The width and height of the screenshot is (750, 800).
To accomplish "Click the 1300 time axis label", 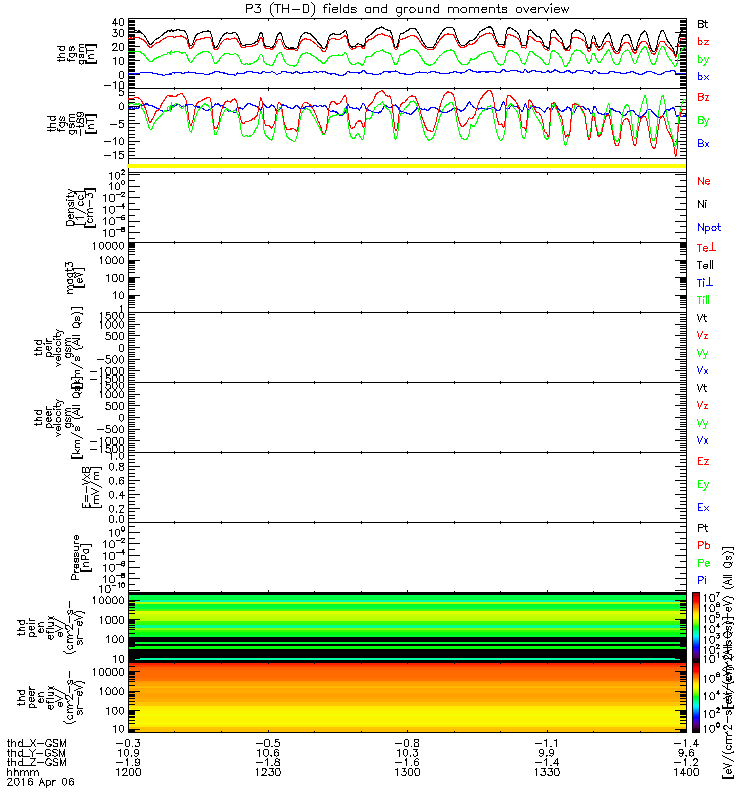I will pos(407,772).
